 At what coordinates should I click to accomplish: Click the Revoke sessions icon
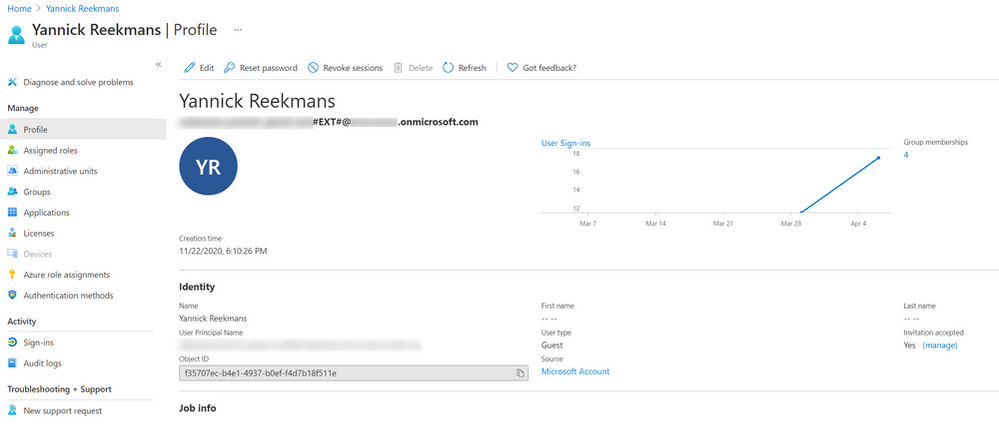[x=313, y=68]
